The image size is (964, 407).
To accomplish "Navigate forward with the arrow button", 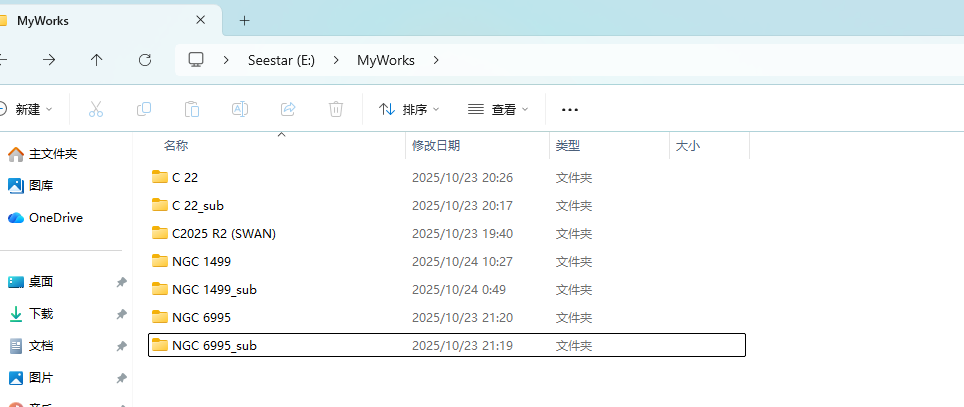I will click(x=49, y=60).
